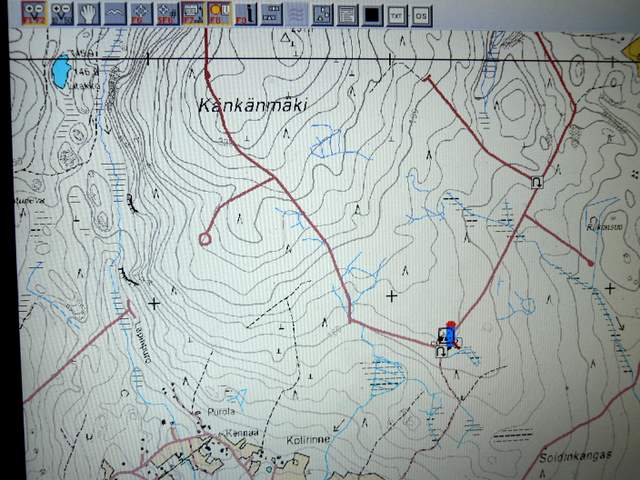
Task: Click the red circle at road end
Action: [x=205, y=239]
